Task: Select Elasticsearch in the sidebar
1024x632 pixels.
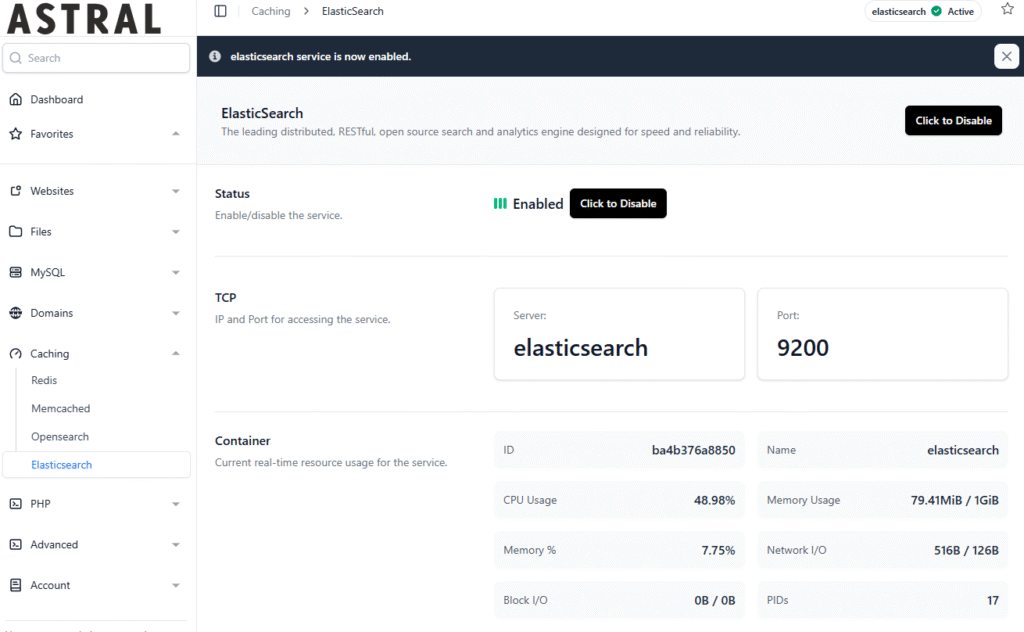Action: coord(97,465)
